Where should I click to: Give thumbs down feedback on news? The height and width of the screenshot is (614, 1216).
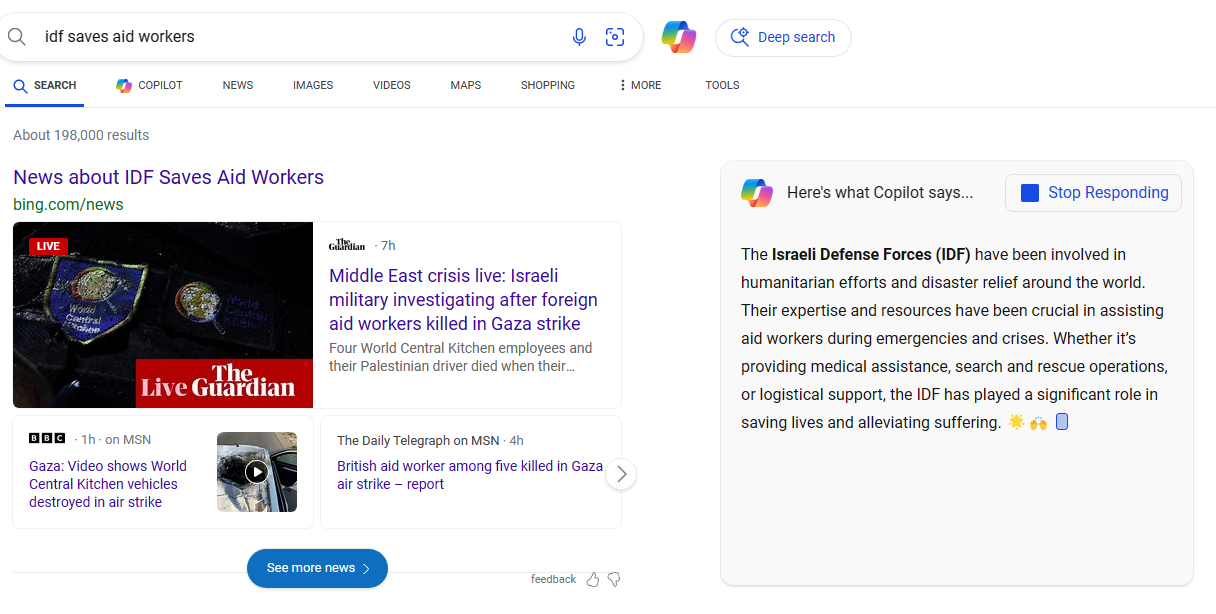[x=614, y=579]
